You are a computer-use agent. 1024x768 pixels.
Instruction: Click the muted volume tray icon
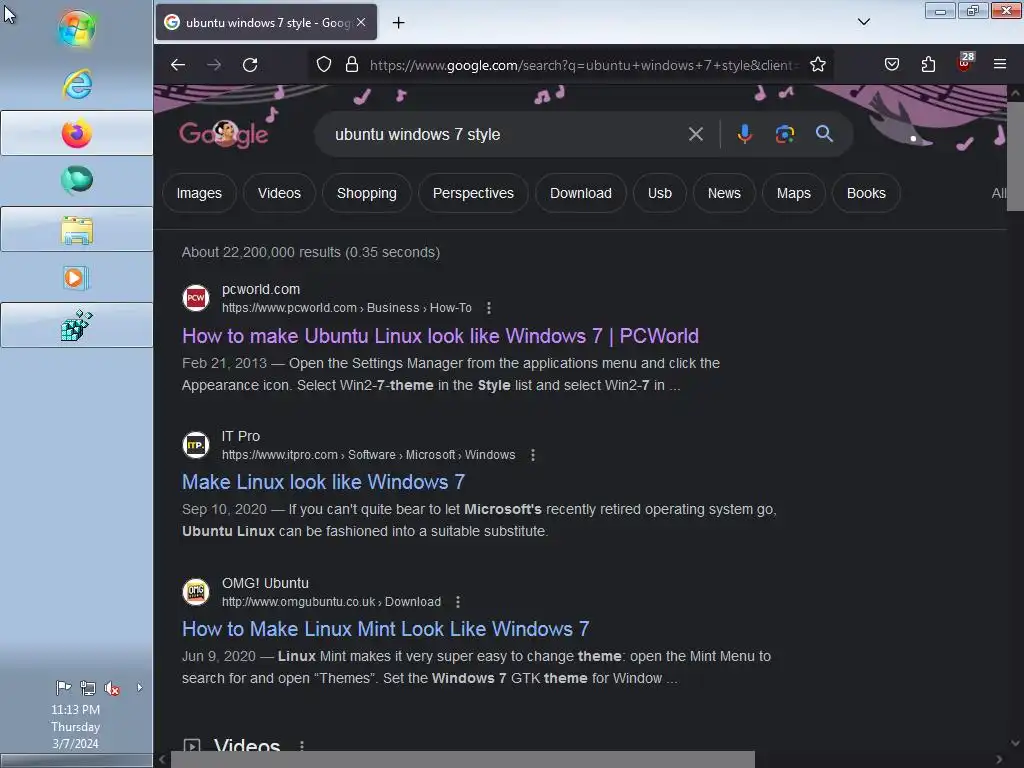point(112,688)
